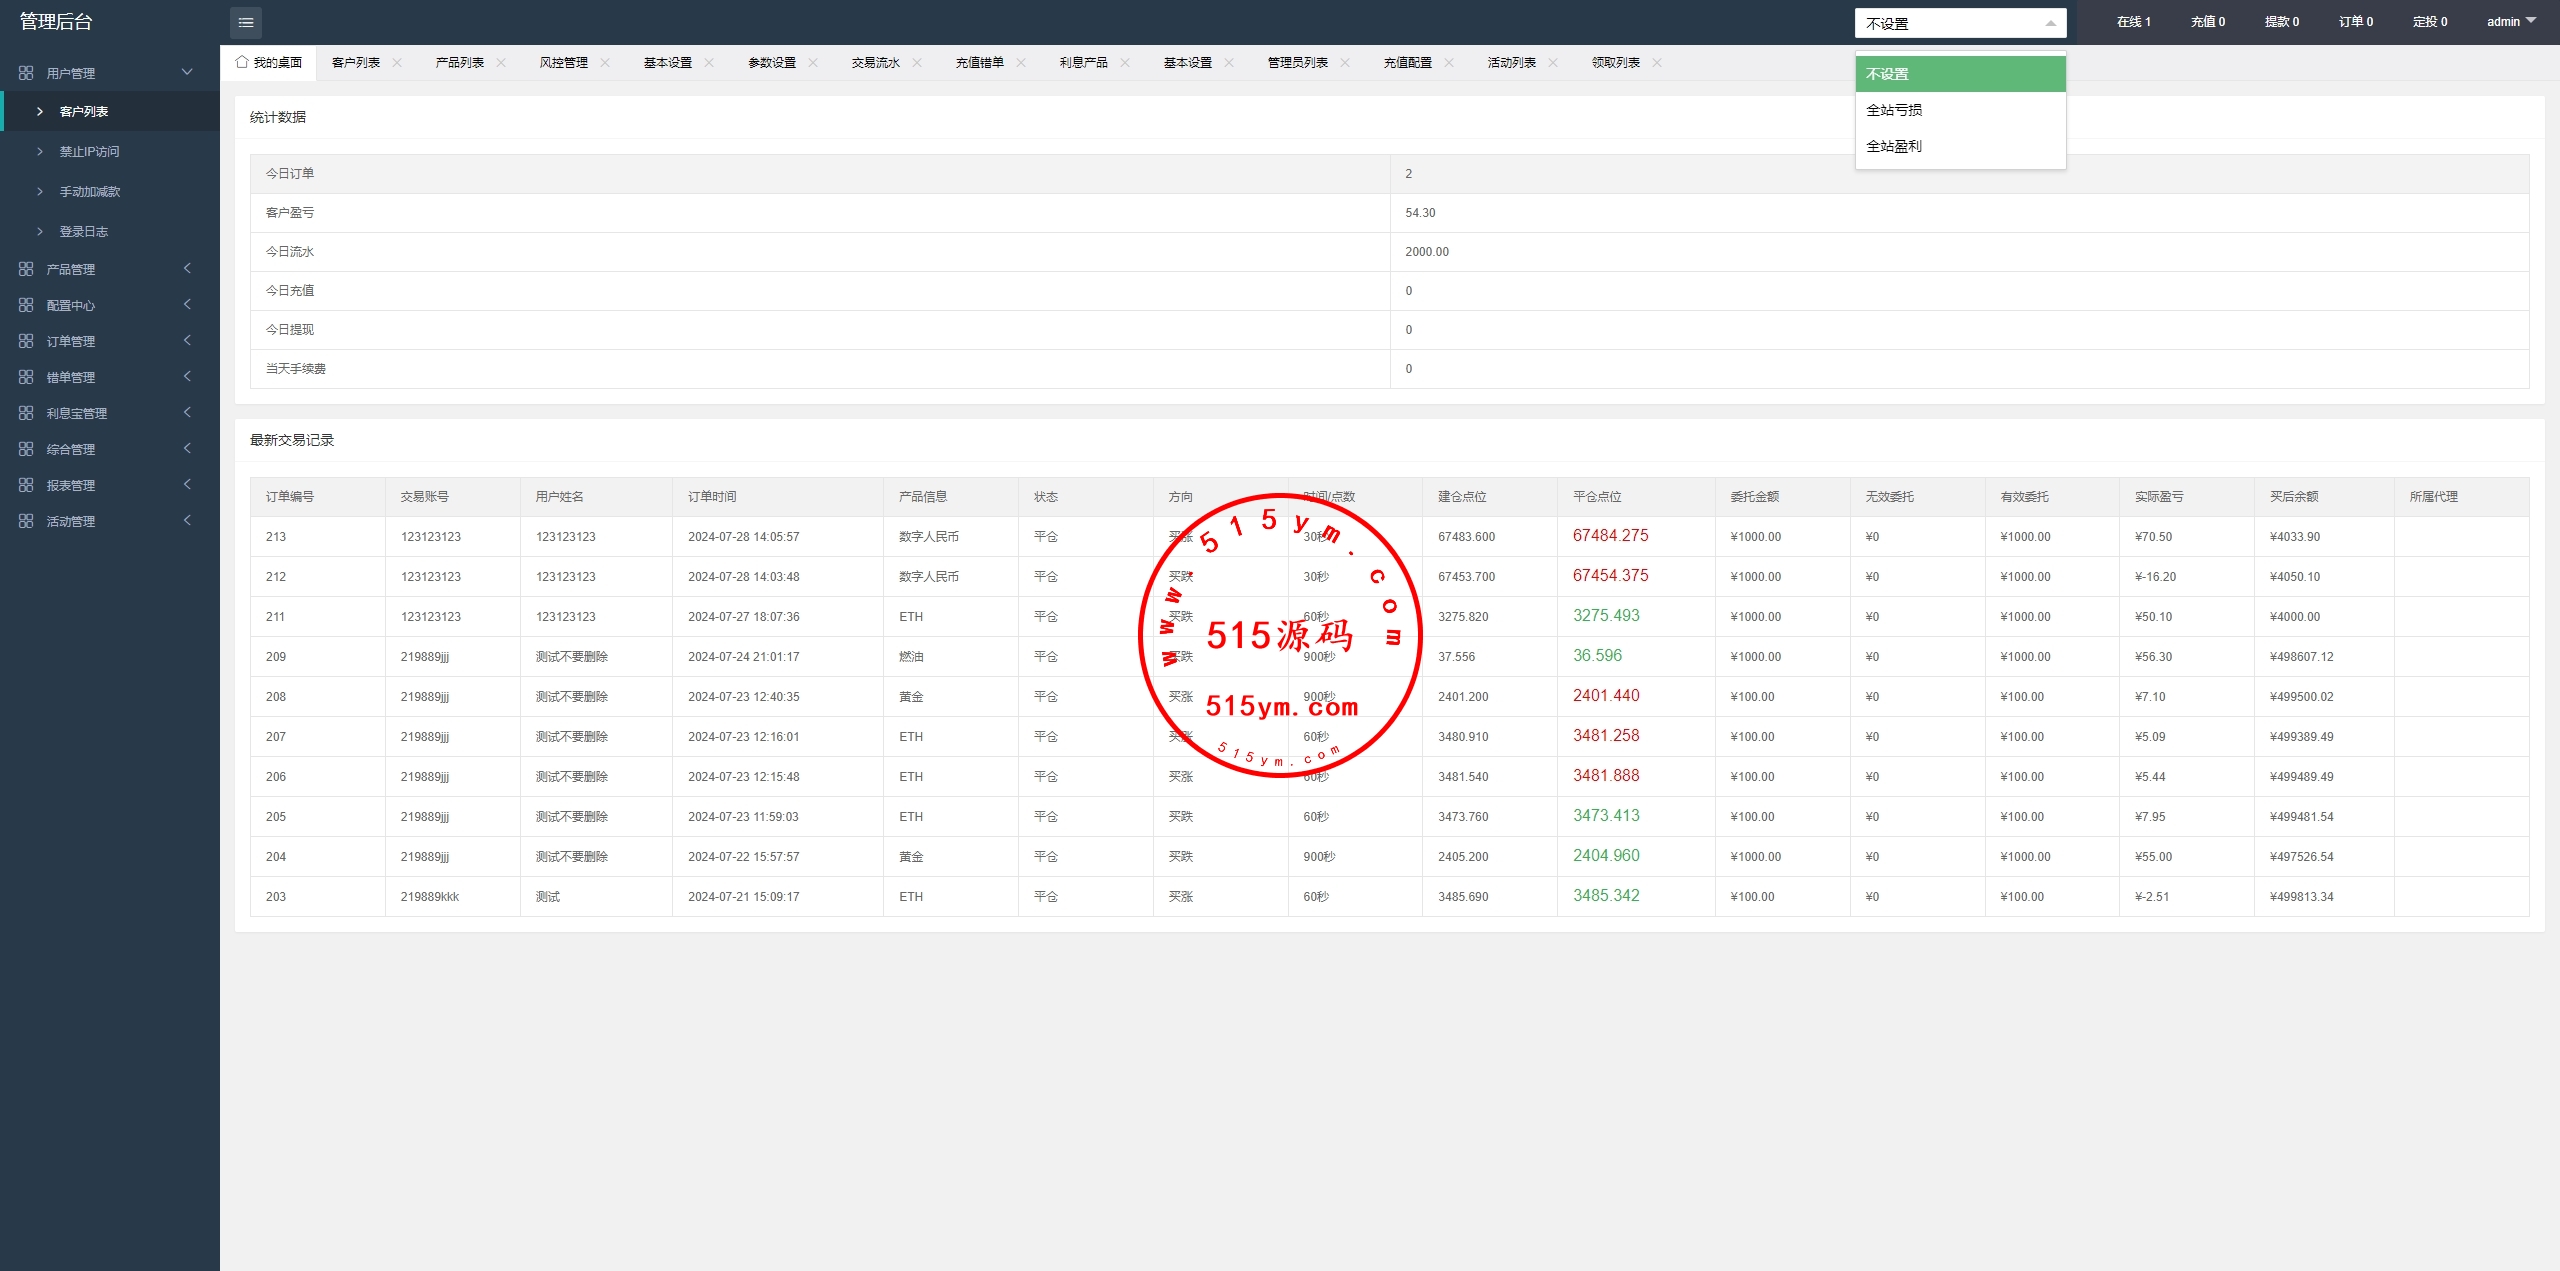Click the 订单 0 counter in header

pyautogui.click(x=2355, y=21)
